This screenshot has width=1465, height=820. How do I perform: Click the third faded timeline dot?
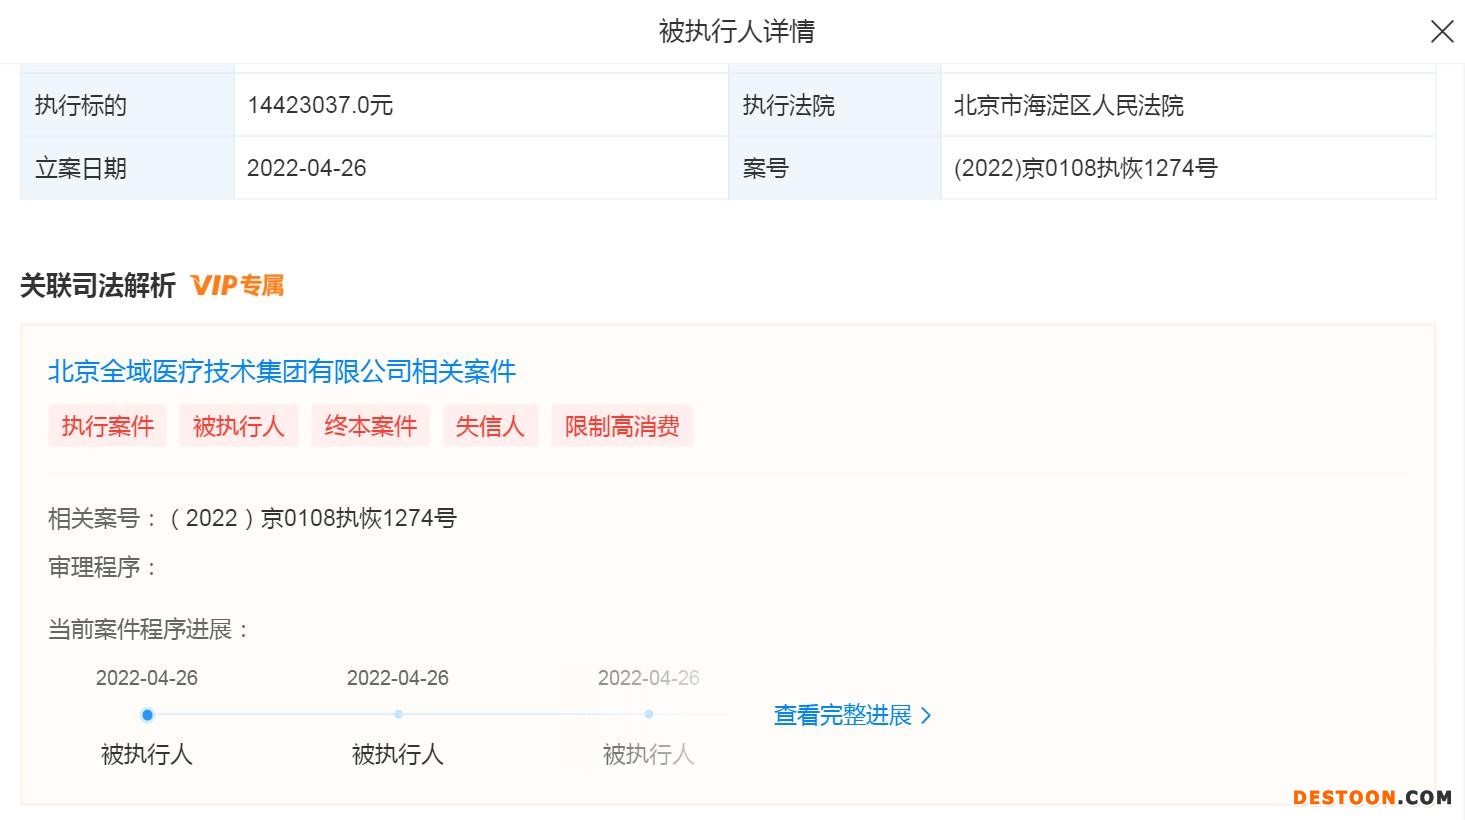point(649,714)
